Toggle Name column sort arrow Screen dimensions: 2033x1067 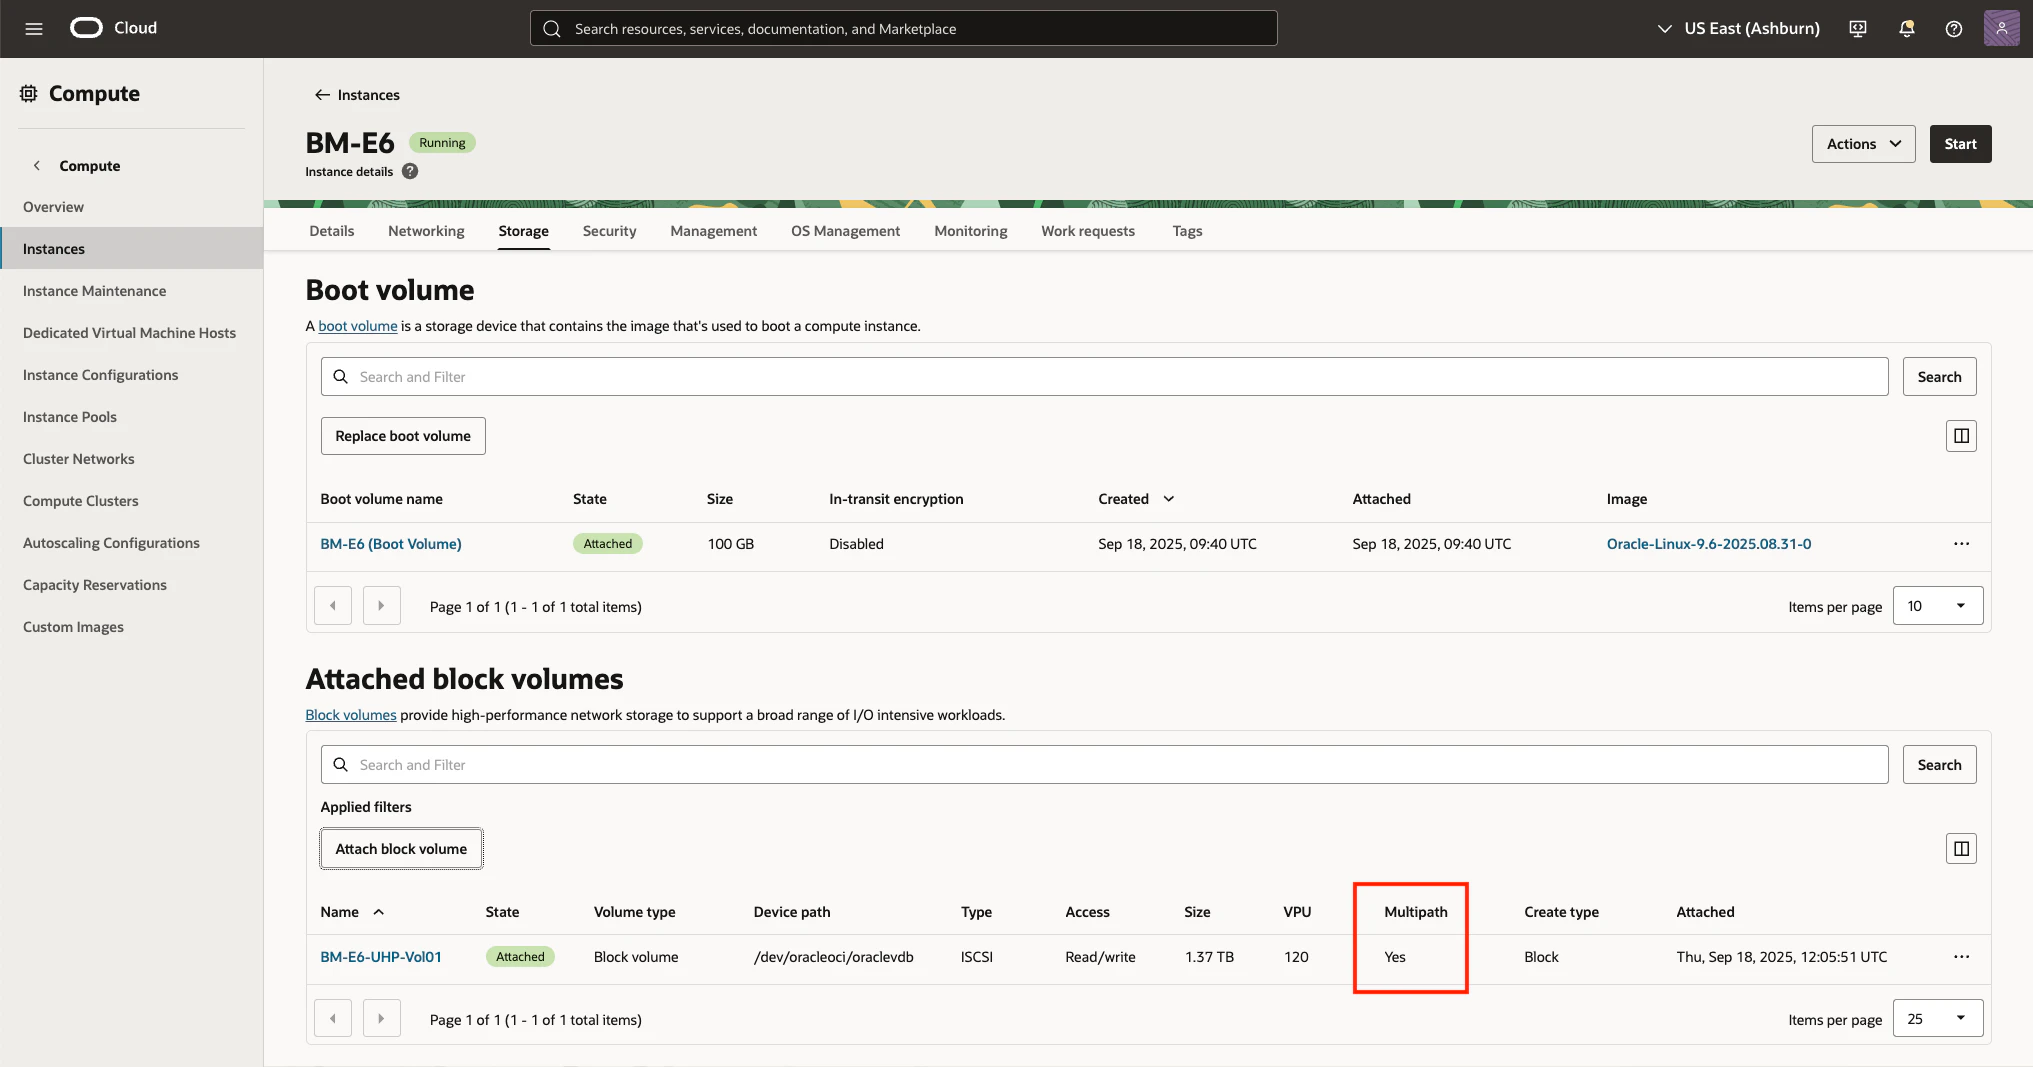coord(379,912)
